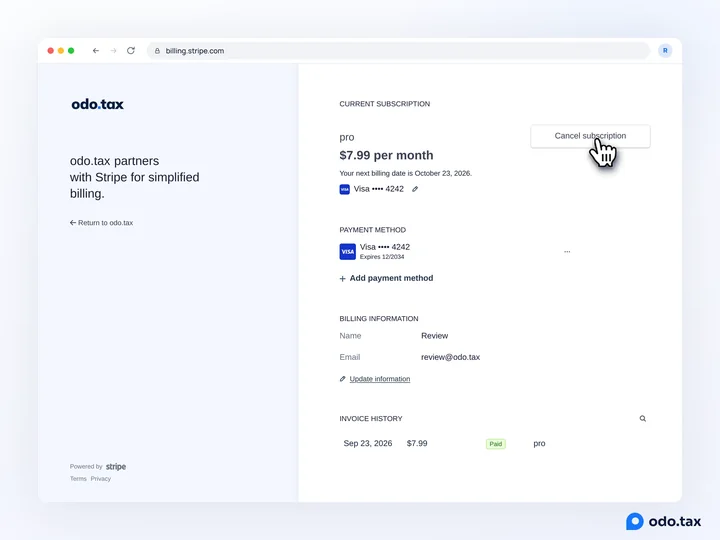Click the Visa card logo under Payment Method
720x540 pixels.
pyautogui.click(x=348, y=252)
